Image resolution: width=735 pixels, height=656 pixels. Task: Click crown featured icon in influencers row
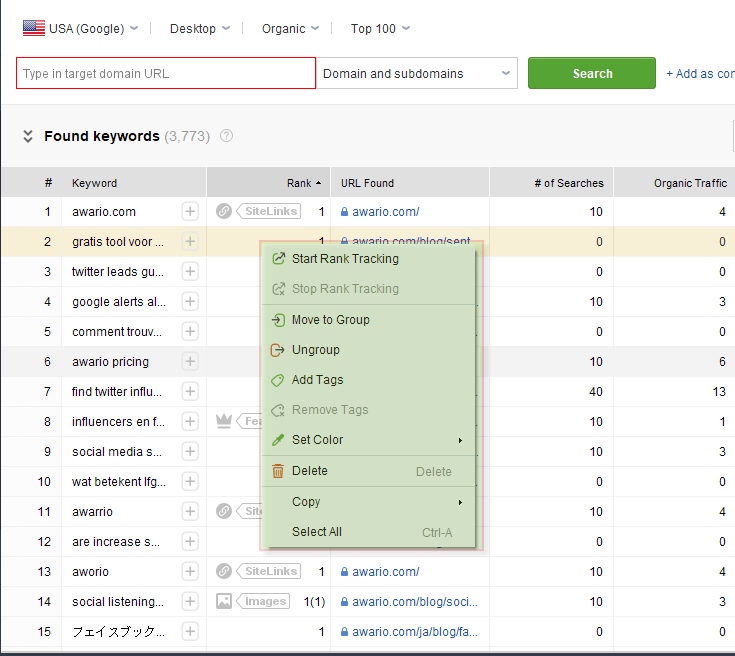tap(224, 421)
